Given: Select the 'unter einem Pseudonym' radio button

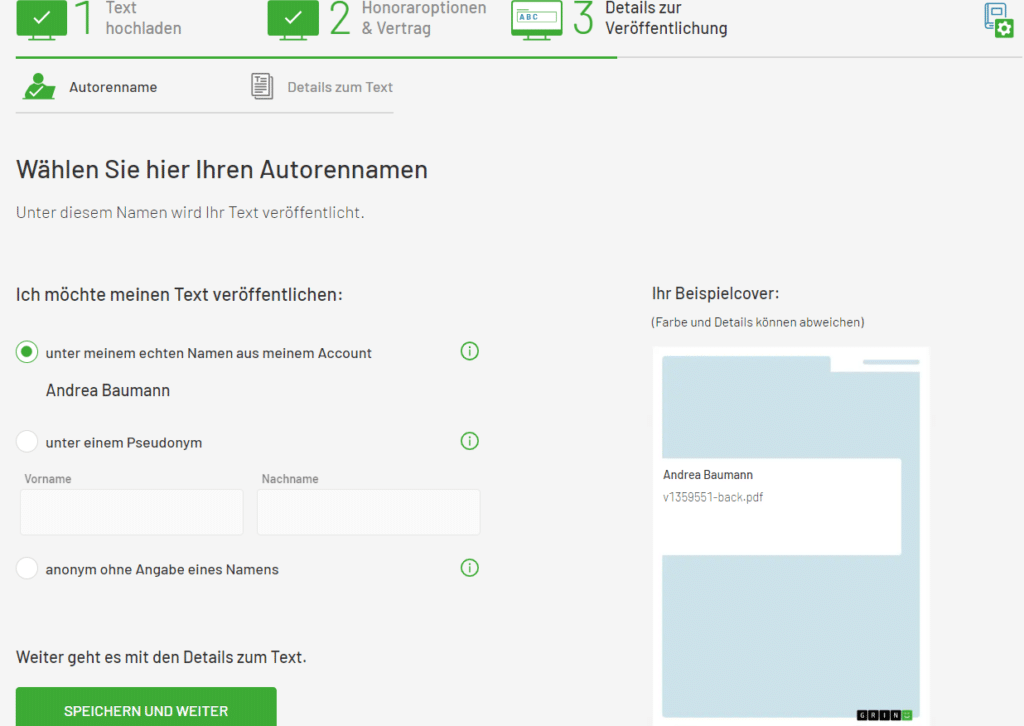Looking at the screenshot, I should [x=27, y=442].
